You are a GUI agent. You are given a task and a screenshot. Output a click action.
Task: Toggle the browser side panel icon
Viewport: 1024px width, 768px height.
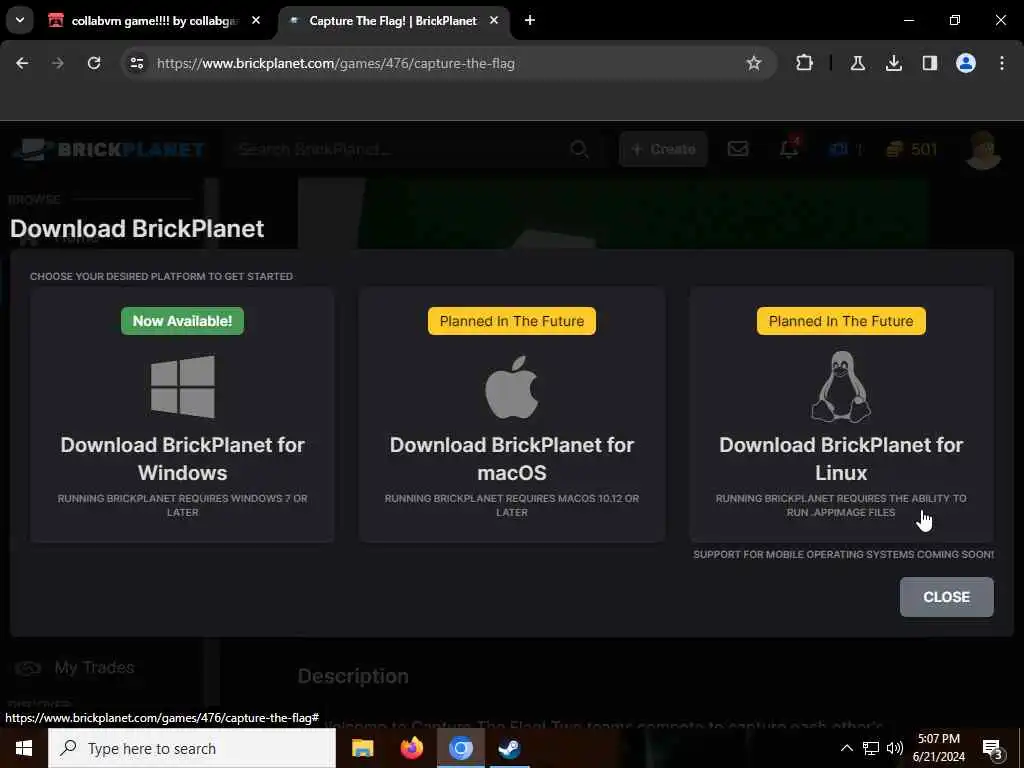tap(929, 63)
